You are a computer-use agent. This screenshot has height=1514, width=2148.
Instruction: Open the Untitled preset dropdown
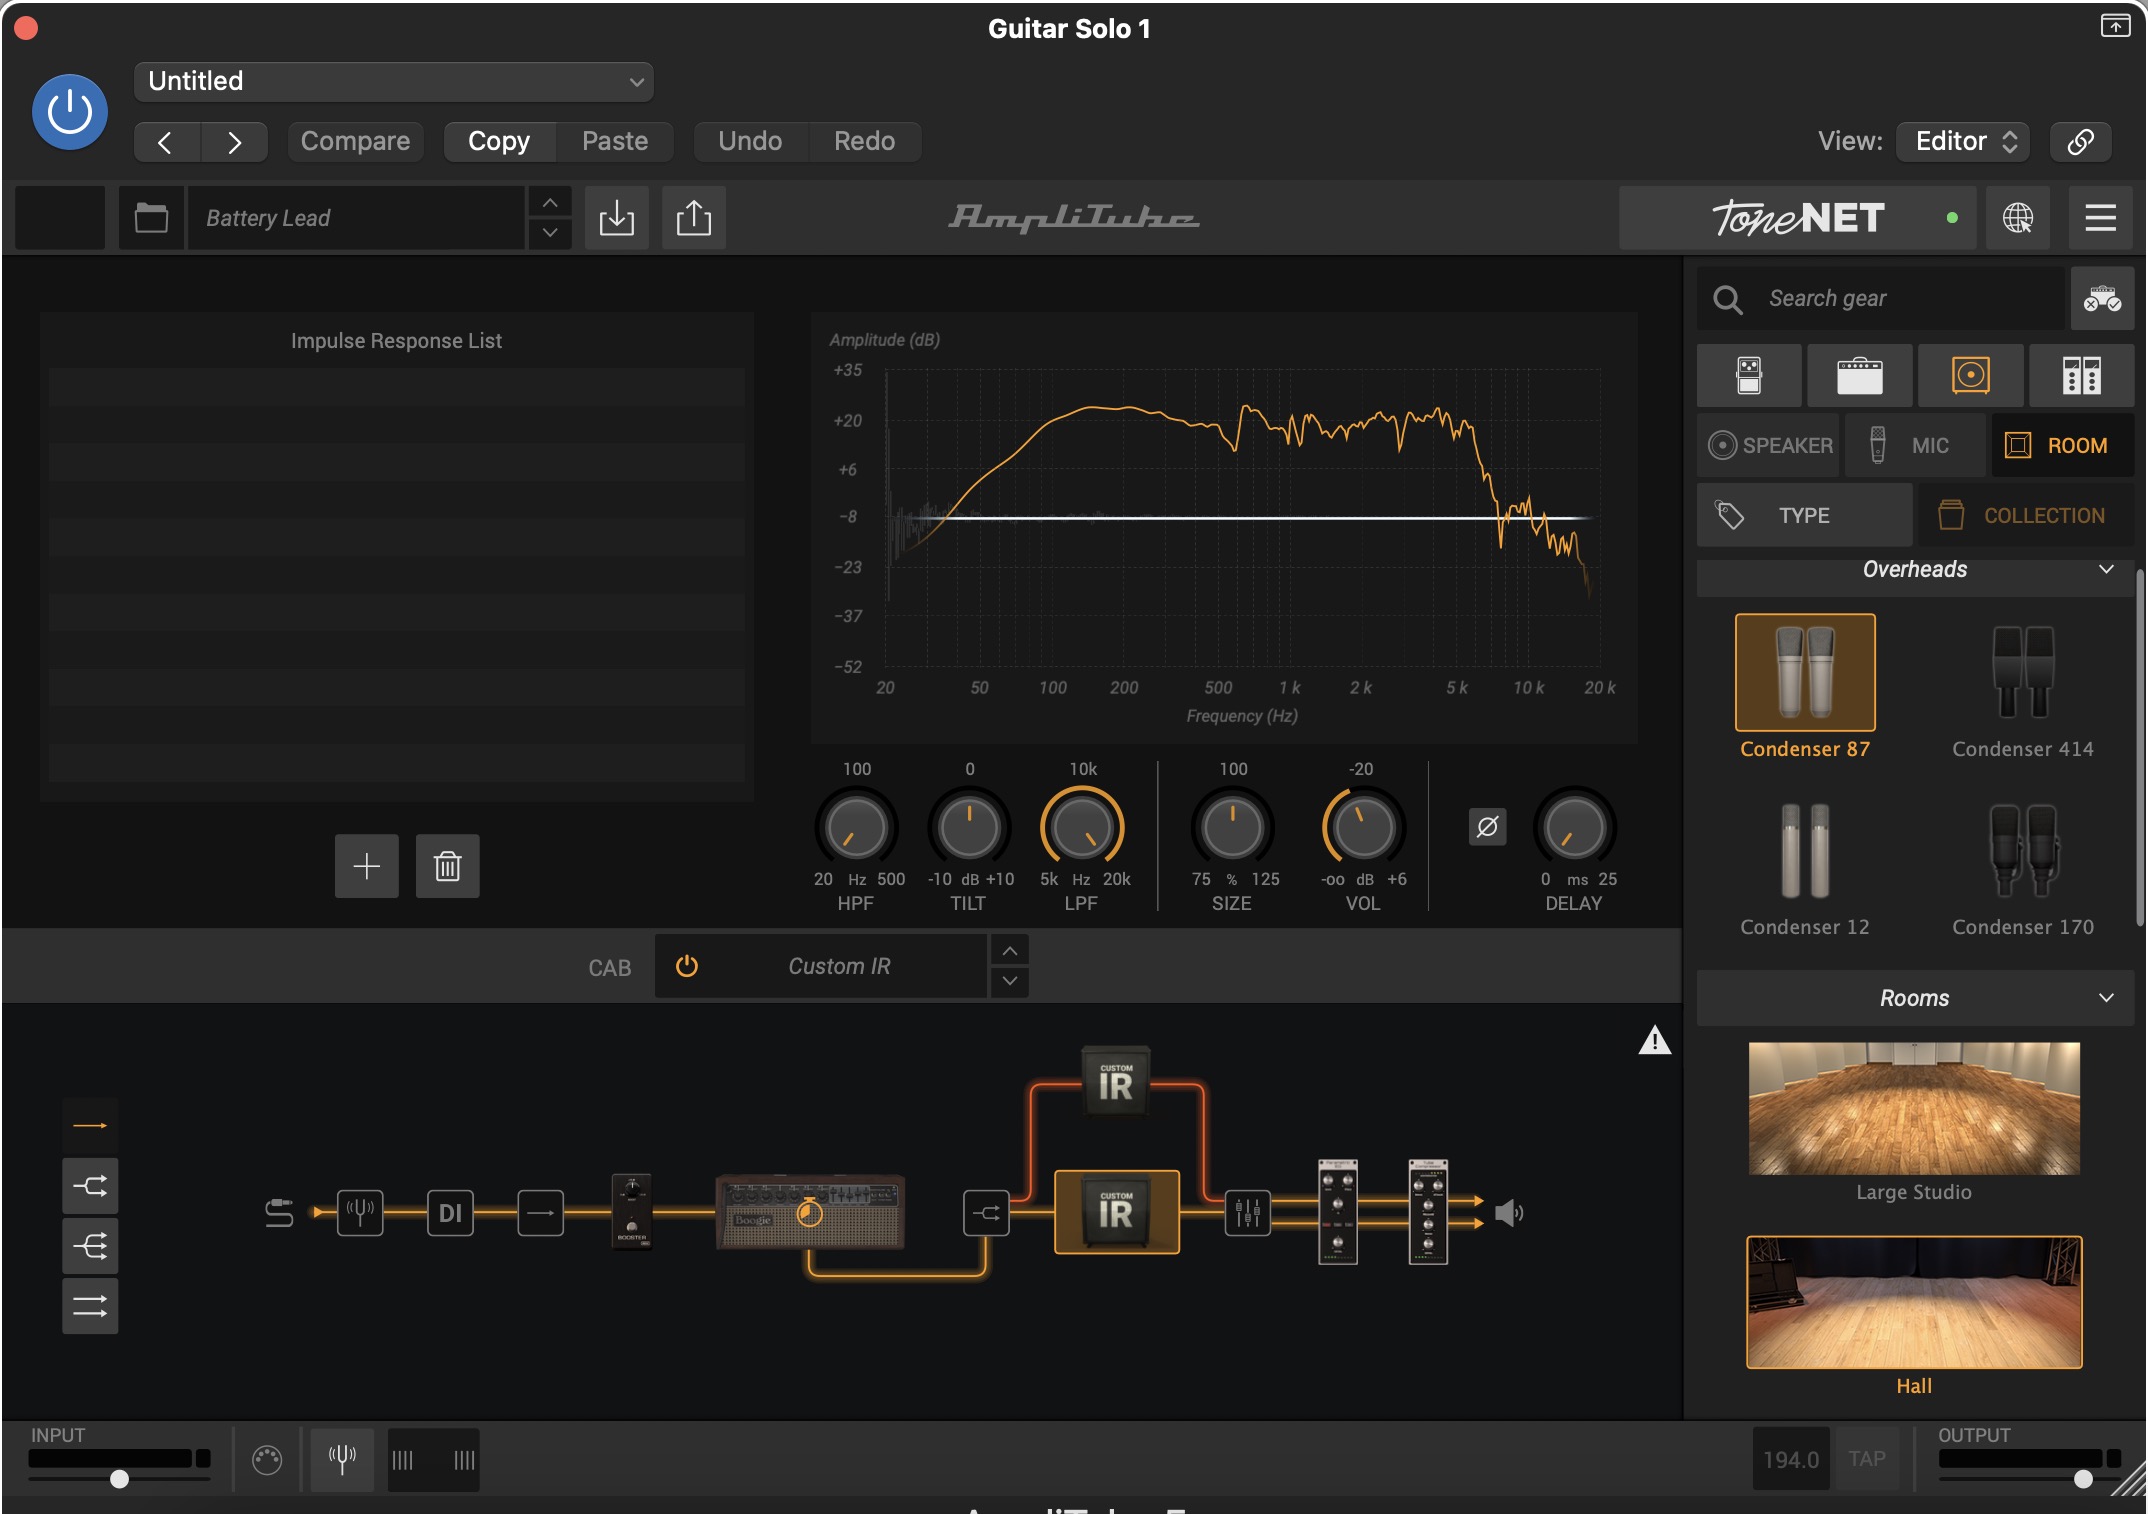pyautogui.click(x=393, y=81)
